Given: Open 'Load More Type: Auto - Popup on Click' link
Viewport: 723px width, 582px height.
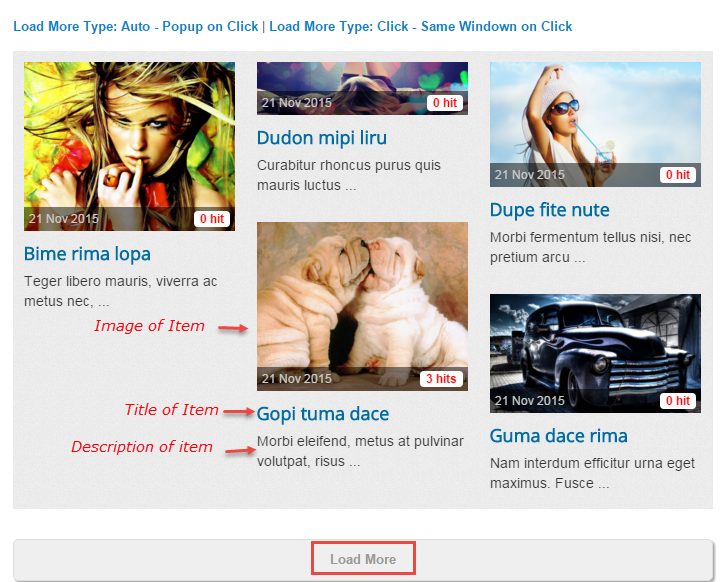Looking at the screenshot, I should click(136, 27).
